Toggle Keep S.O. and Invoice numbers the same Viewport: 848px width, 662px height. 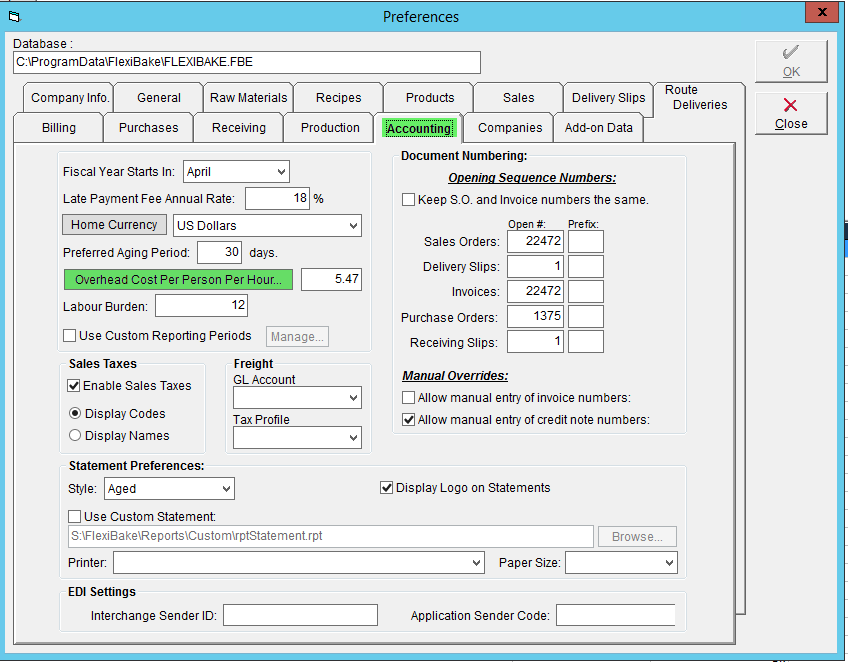(x=408, y=200)
